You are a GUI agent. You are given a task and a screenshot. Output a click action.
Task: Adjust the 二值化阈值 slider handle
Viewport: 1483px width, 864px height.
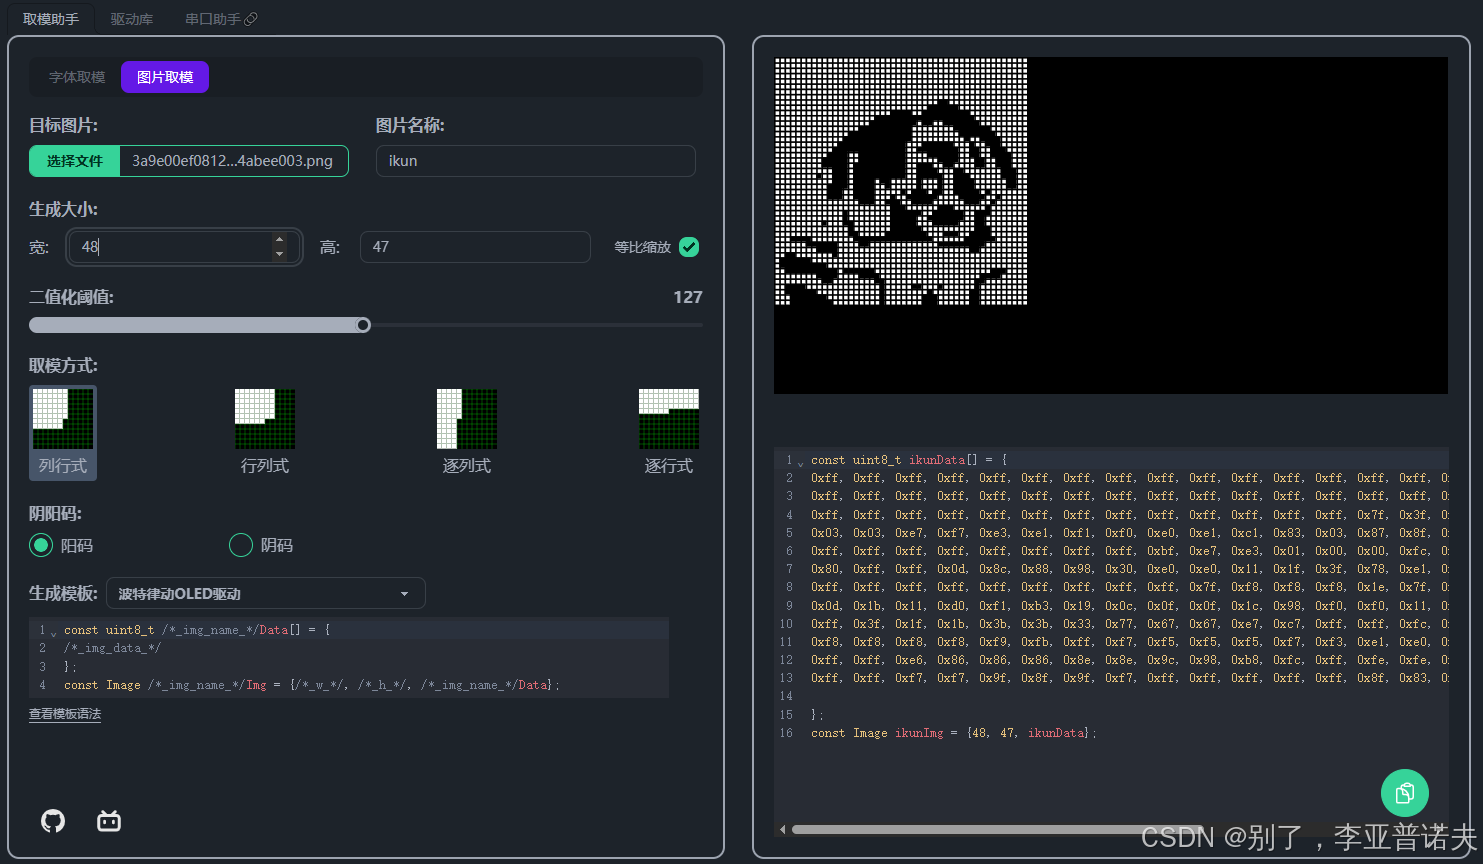(363, 325)
